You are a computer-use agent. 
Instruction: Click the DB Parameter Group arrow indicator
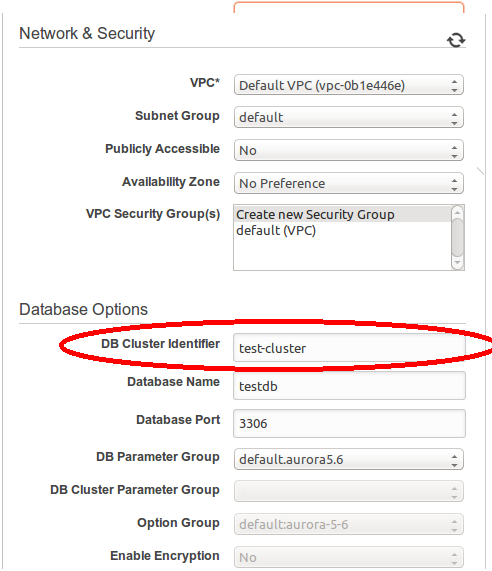click(x=454, y=460)
